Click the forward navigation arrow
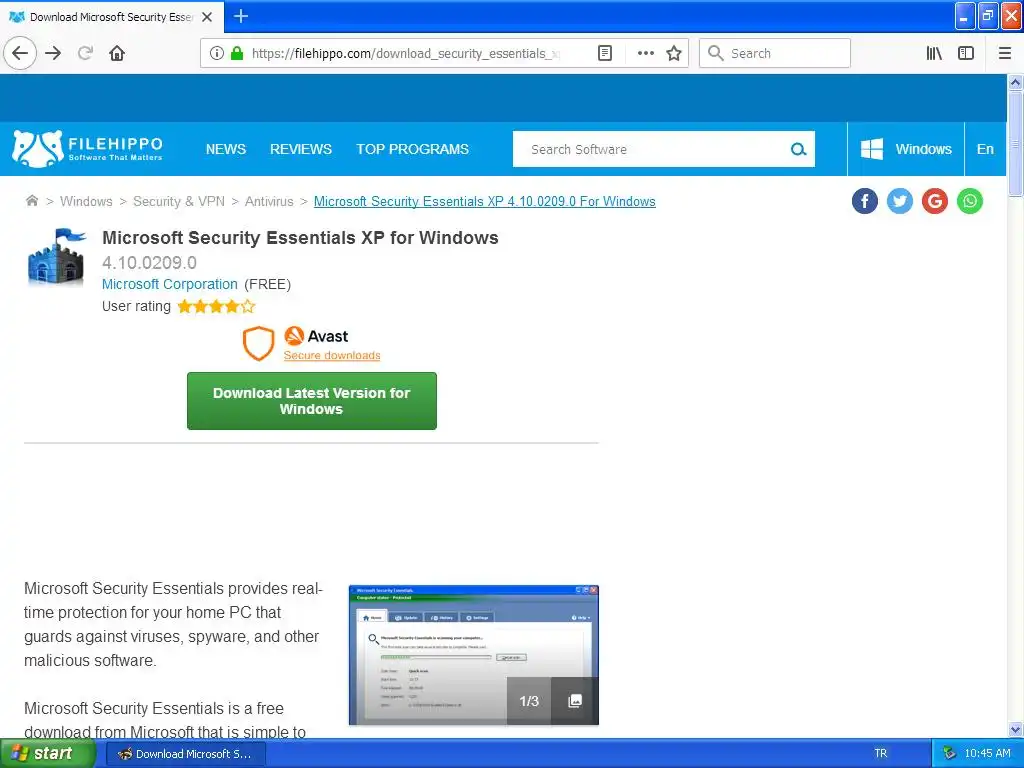The image size is (1024, 768). coord(53,53)
